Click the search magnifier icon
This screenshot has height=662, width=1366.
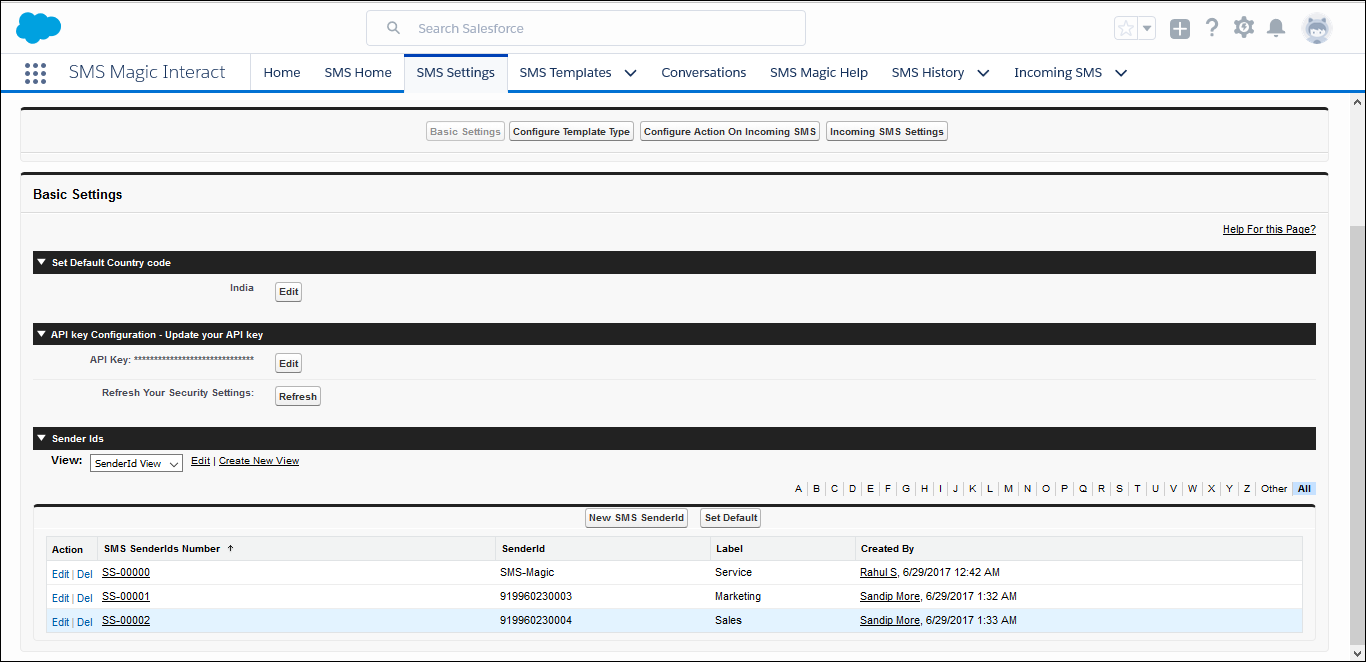click(394, 28)
